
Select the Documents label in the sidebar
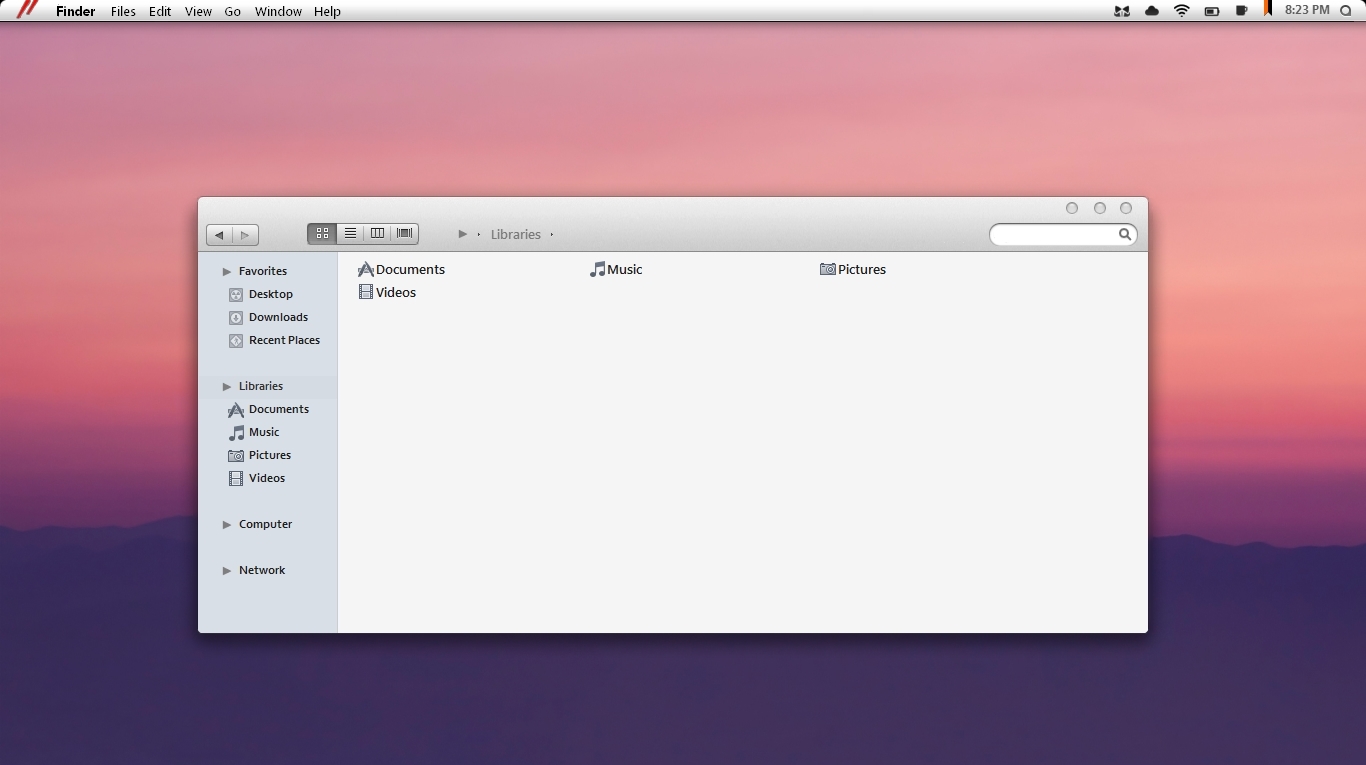pos(279,409)
